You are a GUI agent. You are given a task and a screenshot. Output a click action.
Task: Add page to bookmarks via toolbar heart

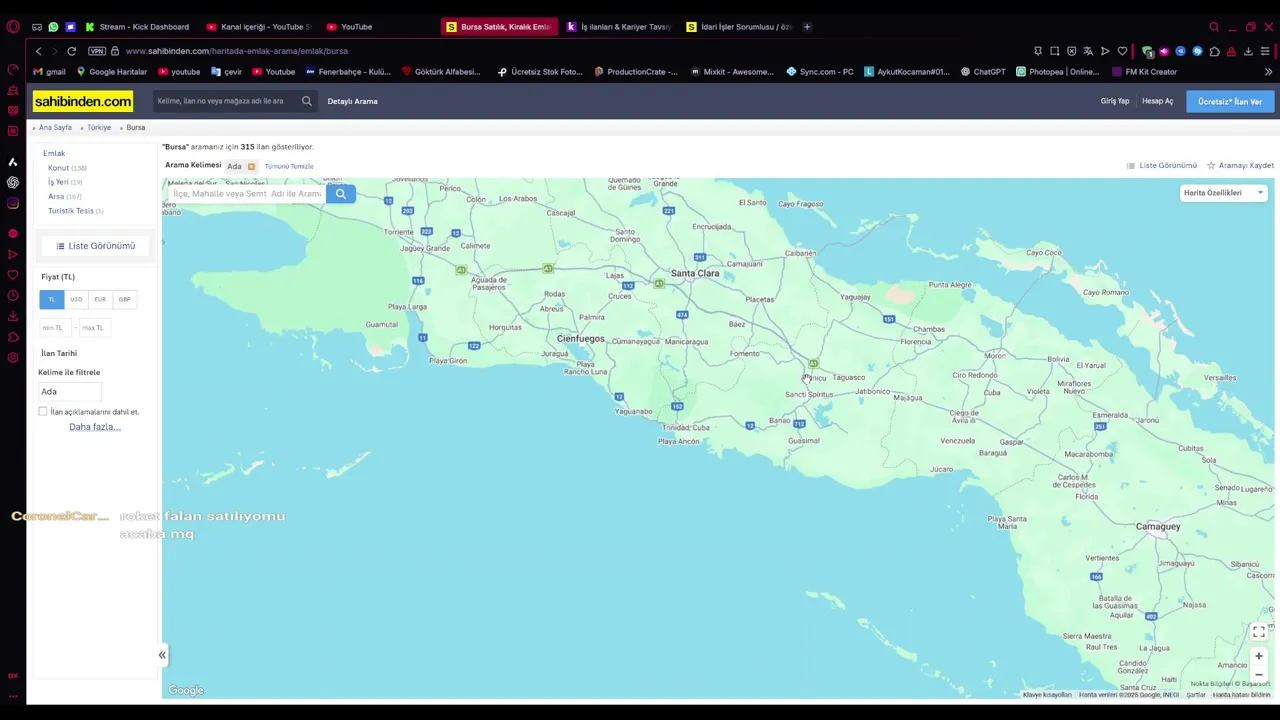pos(1122,51)
